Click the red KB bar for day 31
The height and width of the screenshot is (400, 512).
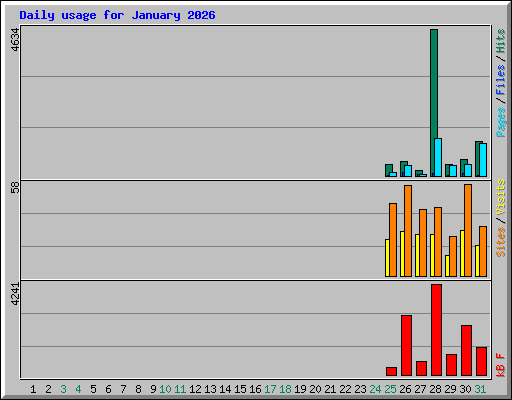481,361
